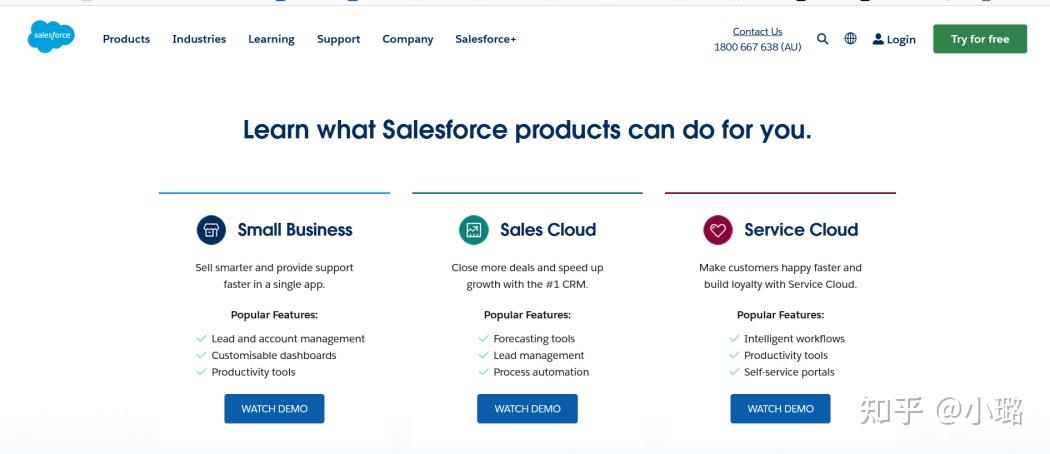Click the green Try for free button
Screen dimensions: 1050x454
coord(980,39)
